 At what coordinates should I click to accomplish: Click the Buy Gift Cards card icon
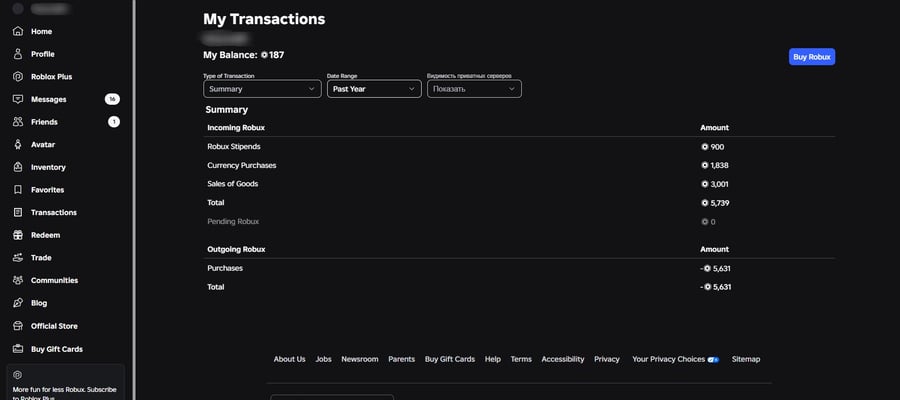pos(18,349)
